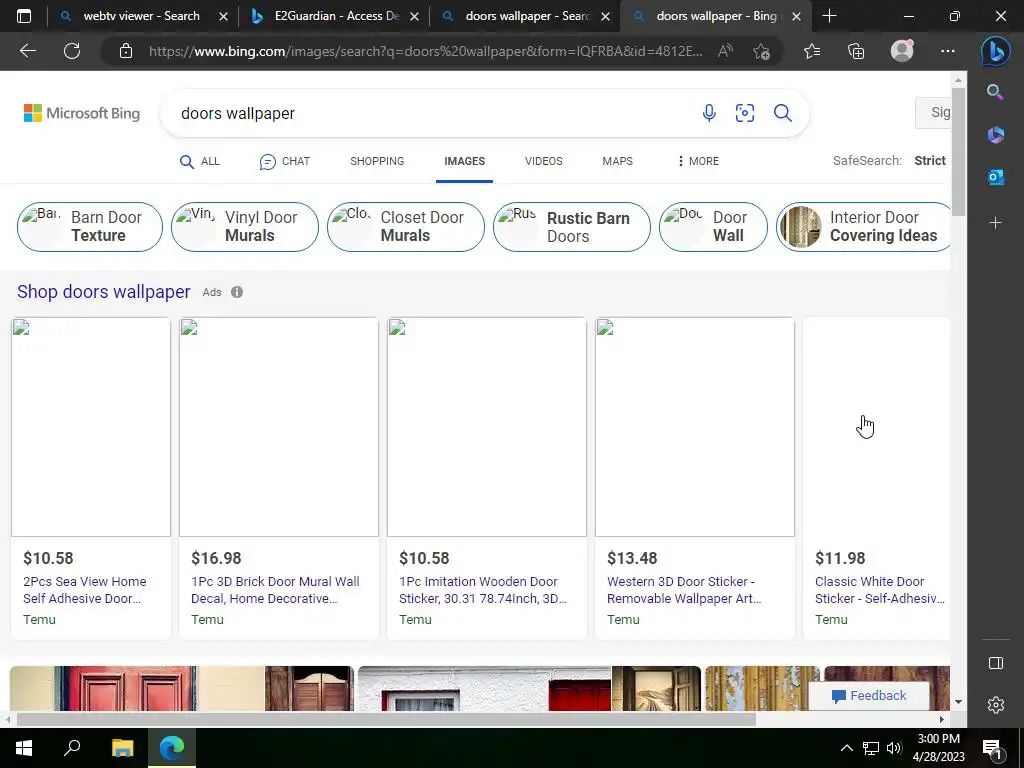
Task: Click the horizontal page scrollbar thumb
Action: 386,719
